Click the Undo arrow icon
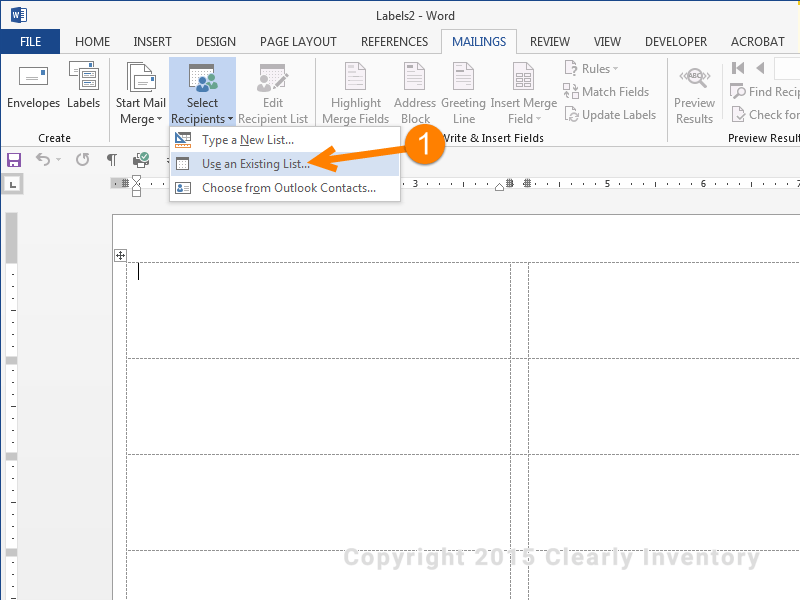Screen dimensions: 800x600 point(43,160)
